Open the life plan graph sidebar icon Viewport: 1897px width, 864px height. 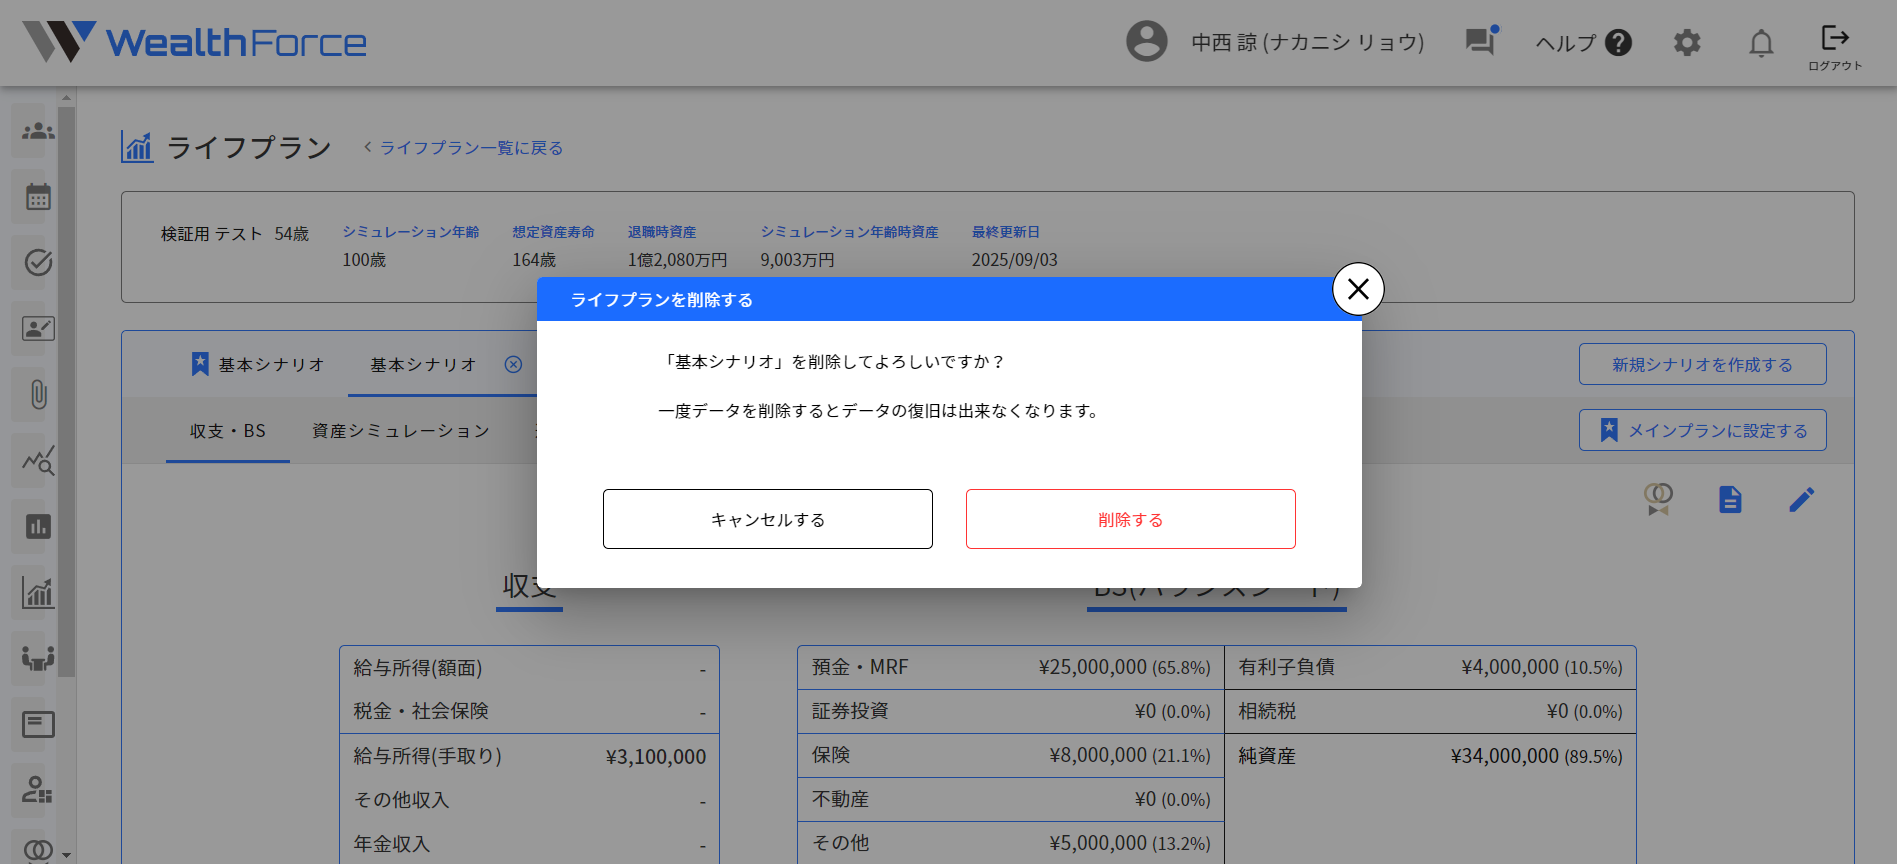[x=38, y=593]
